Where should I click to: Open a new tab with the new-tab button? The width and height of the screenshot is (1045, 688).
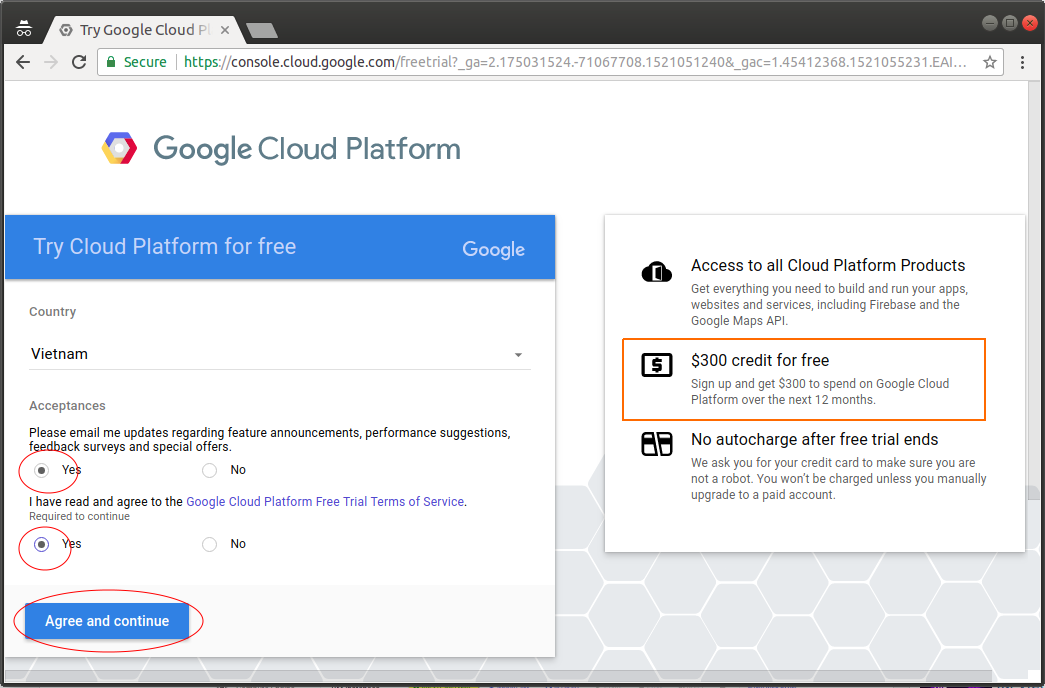[262, 30]
